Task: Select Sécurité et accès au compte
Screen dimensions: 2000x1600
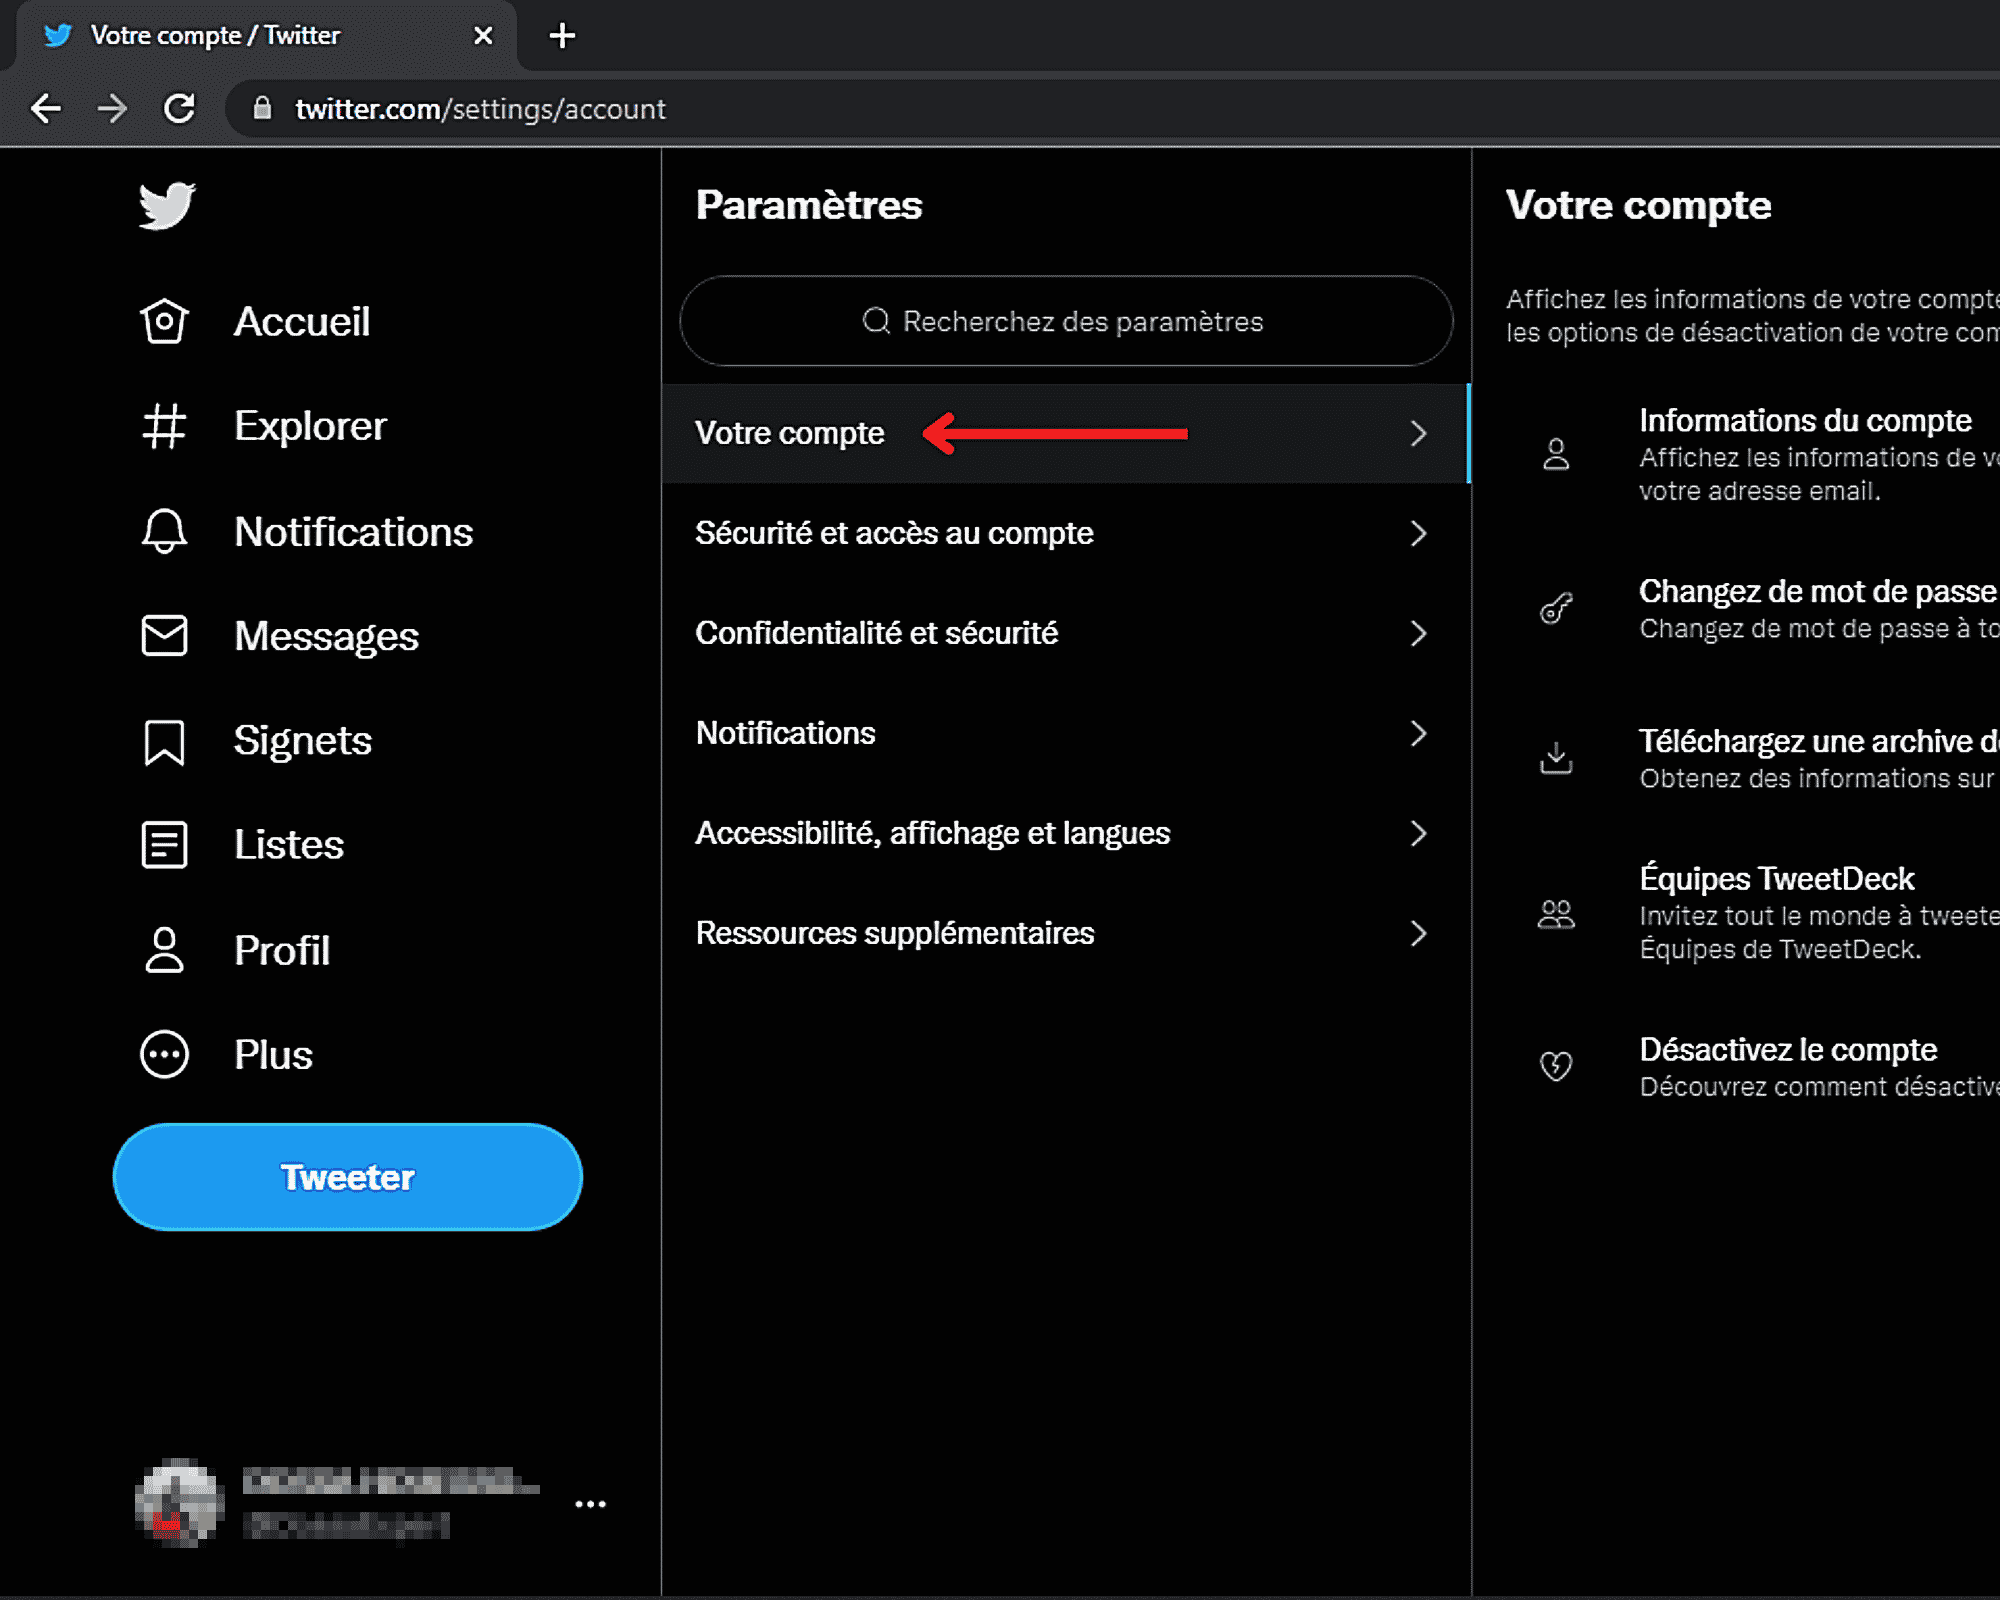Action: pyautogui.click(x=1066, y=533)
